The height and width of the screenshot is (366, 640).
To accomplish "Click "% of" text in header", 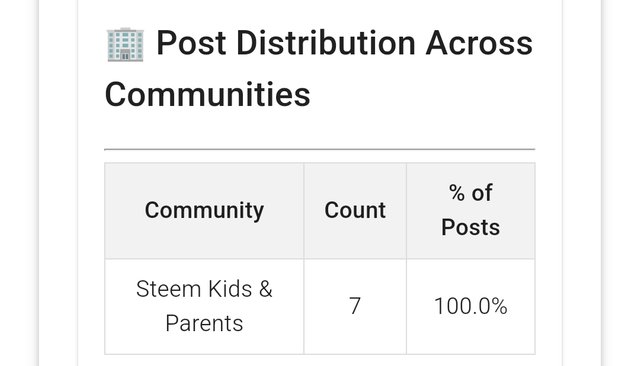I will 471,193.
